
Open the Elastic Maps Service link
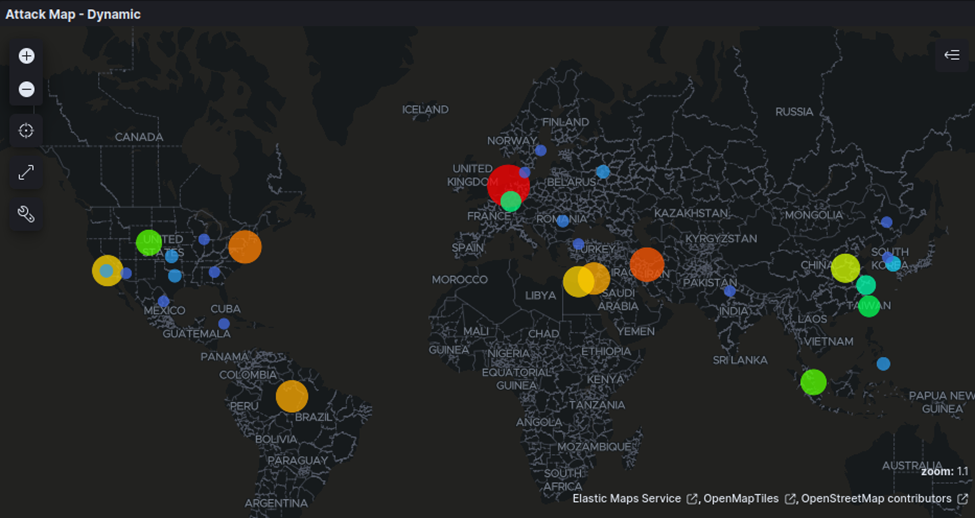(635, 499)
